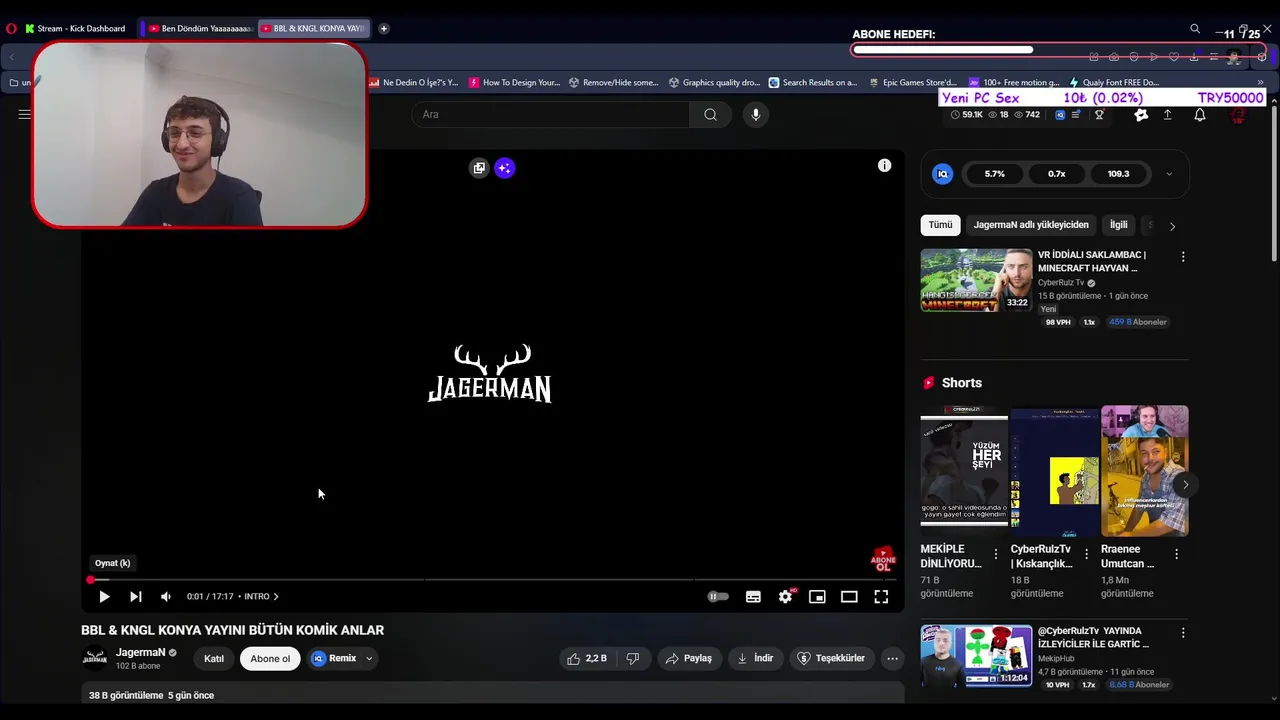1280x720 pixels.
Task: Select the İlgili filter chip
Action: pyautogui.click(x=1119, y=225)
